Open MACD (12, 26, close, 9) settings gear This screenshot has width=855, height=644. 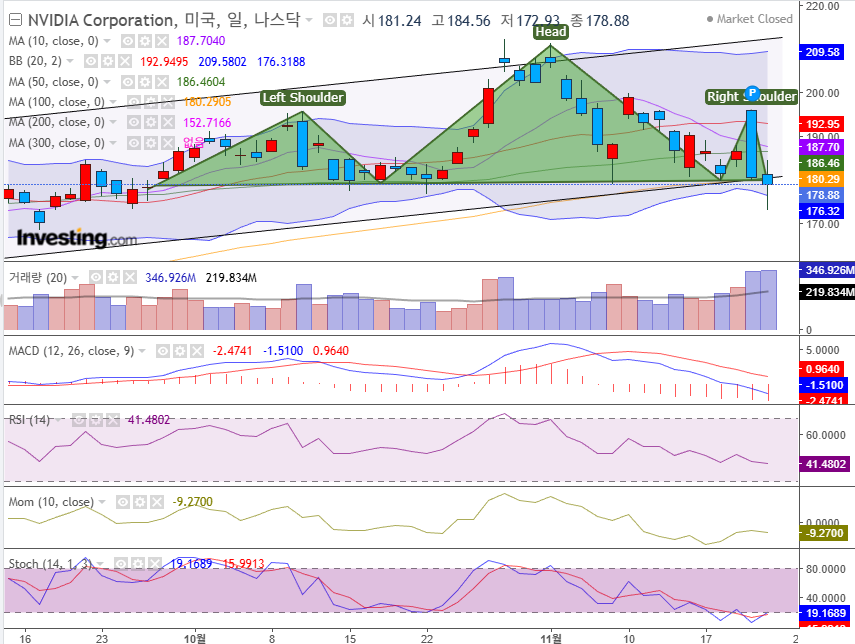click(180, 351)
